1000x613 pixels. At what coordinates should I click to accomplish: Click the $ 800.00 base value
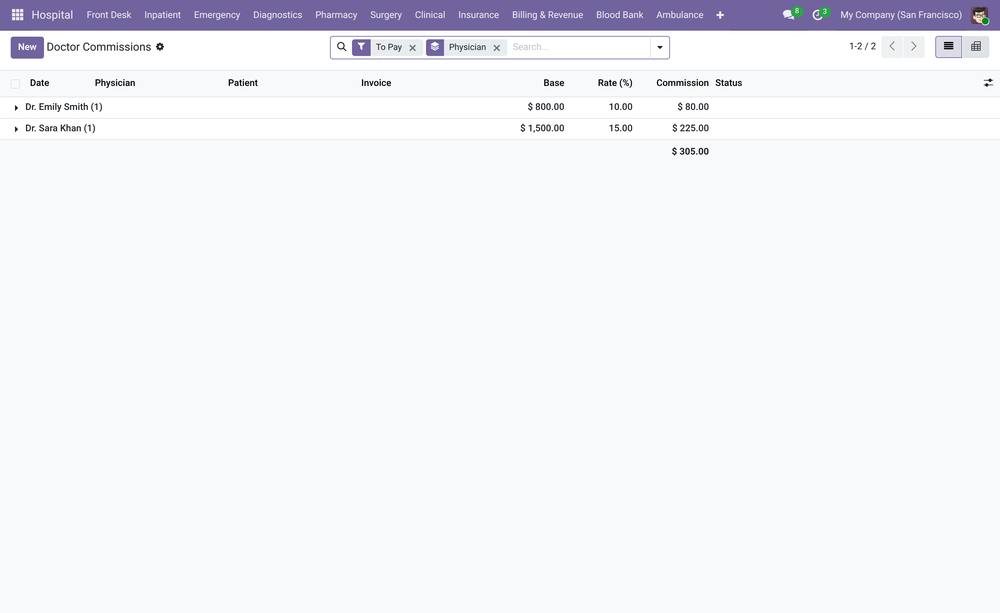tap(546, 107)
